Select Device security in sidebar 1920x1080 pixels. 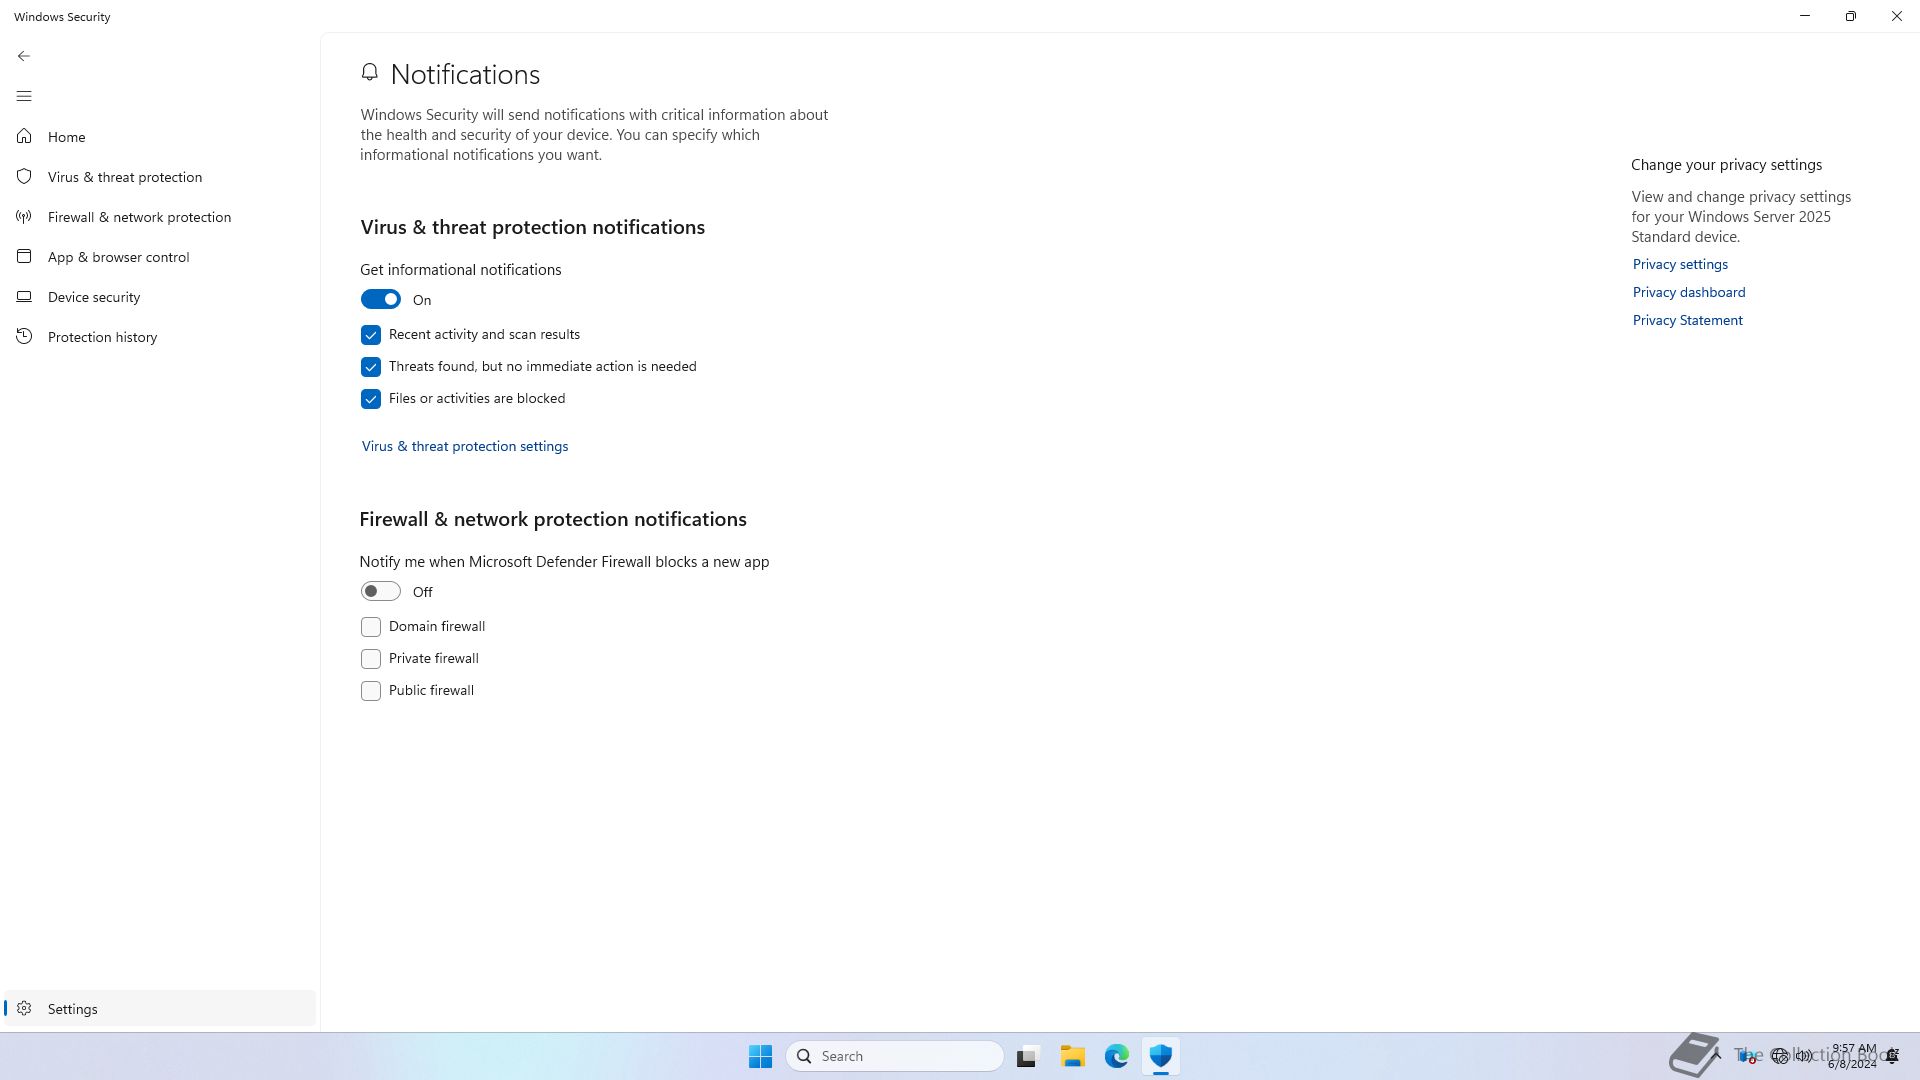tap(94, 297)
